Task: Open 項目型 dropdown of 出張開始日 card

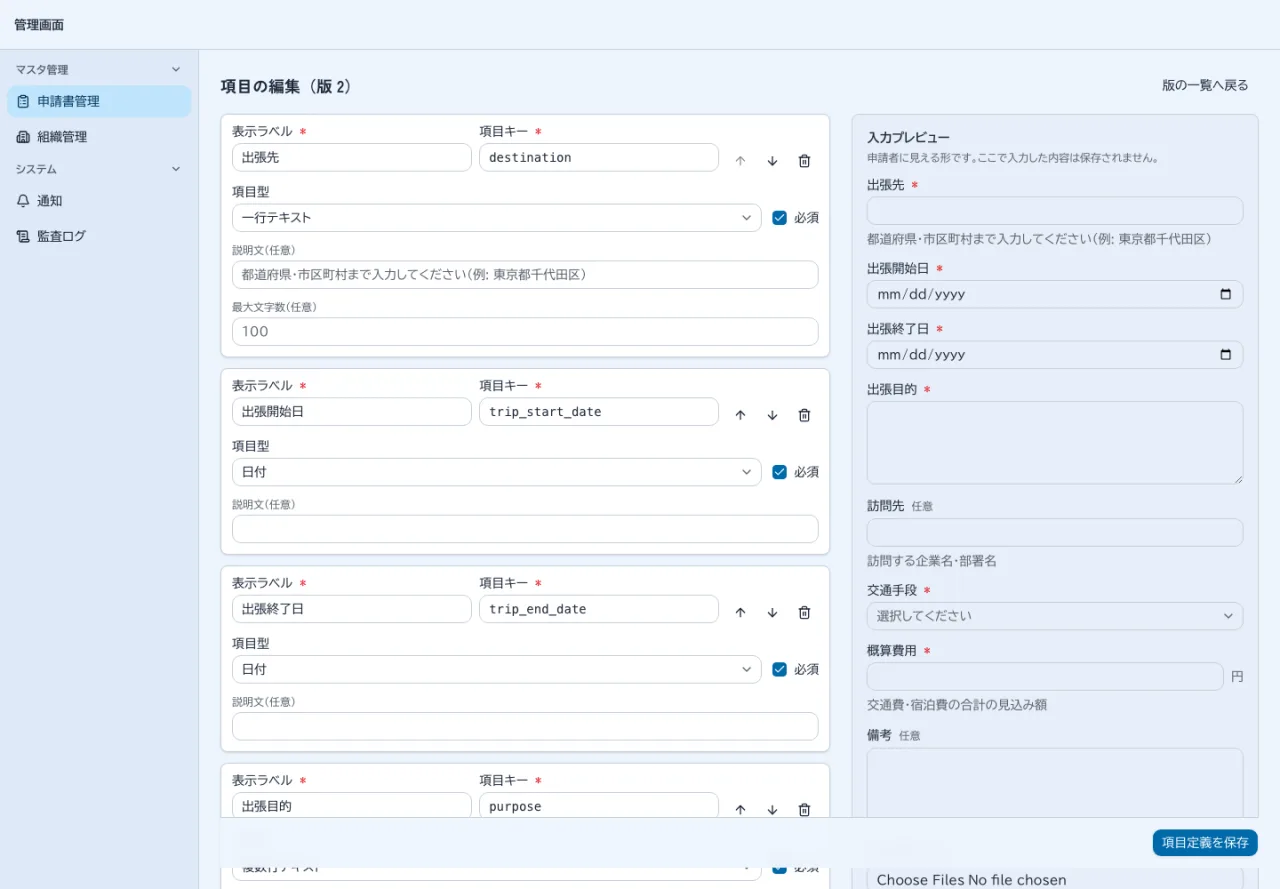Action: coord(497,472)
